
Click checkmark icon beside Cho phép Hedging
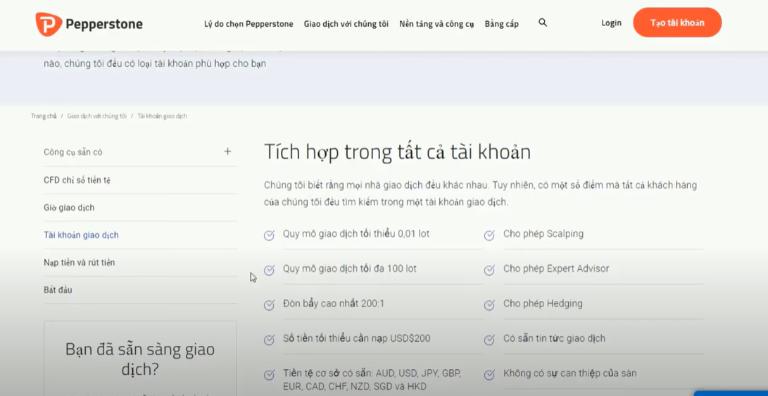tap(489, 305)
